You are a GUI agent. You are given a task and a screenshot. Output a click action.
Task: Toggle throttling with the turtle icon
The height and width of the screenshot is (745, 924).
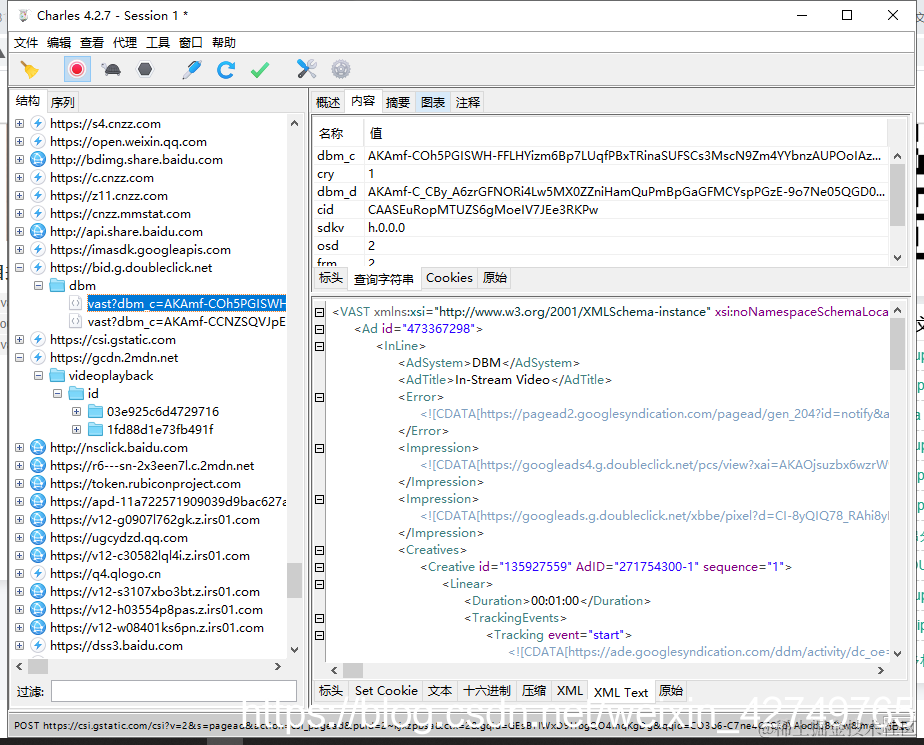111,70
